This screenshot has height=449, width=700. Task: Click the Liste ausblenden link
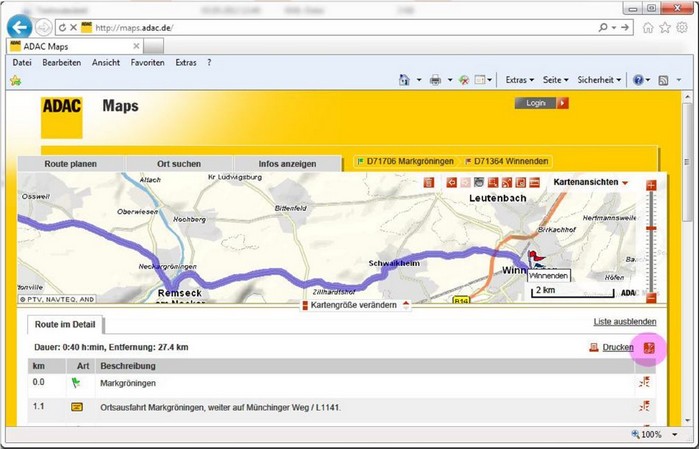(x=625, y=321)
